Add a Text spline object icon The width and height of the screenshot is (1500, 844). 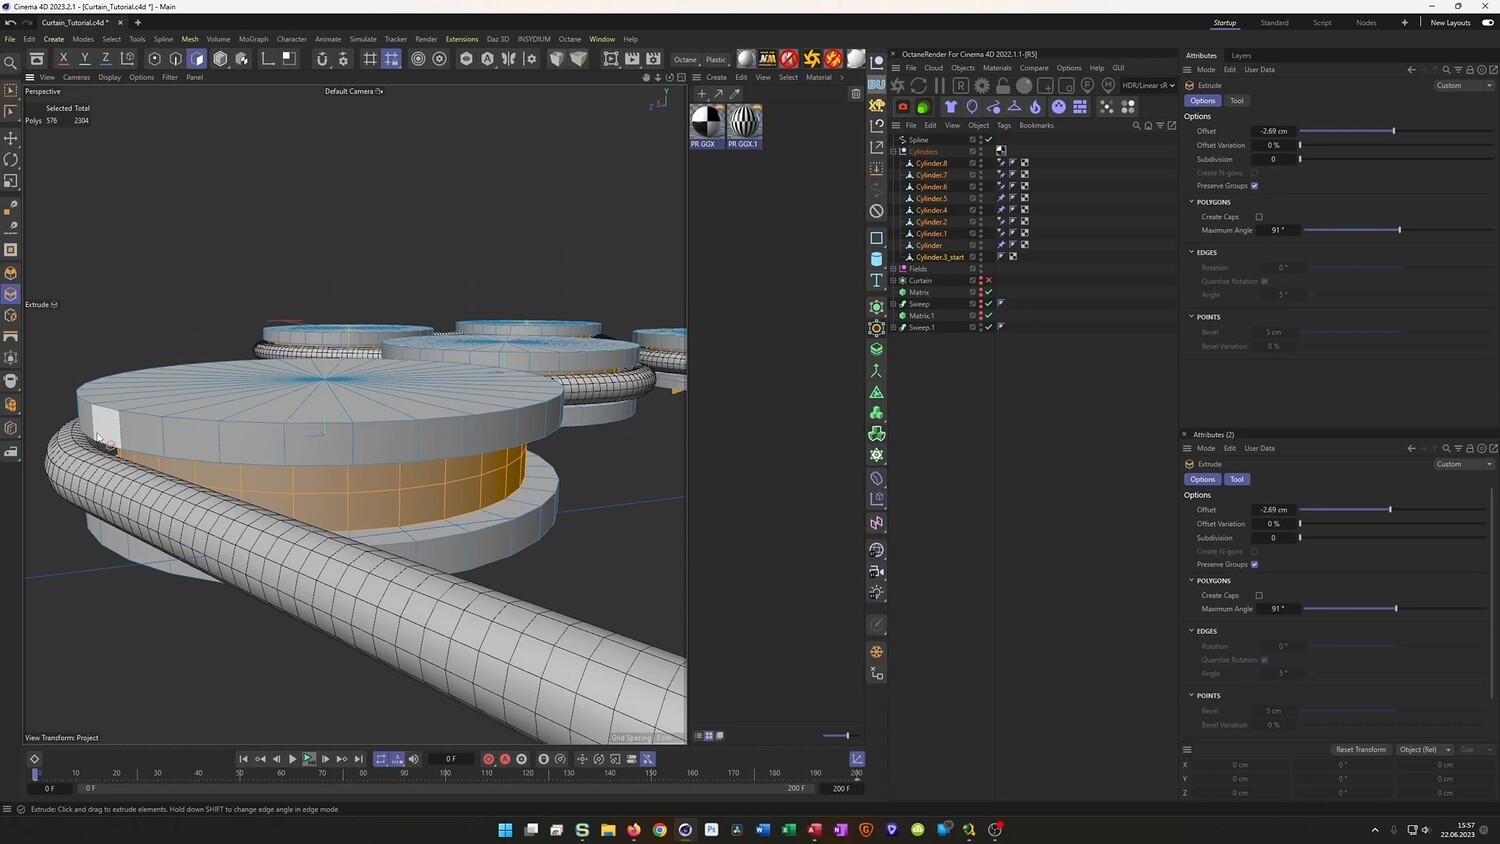pyautogui.click(x=876, y=281)
